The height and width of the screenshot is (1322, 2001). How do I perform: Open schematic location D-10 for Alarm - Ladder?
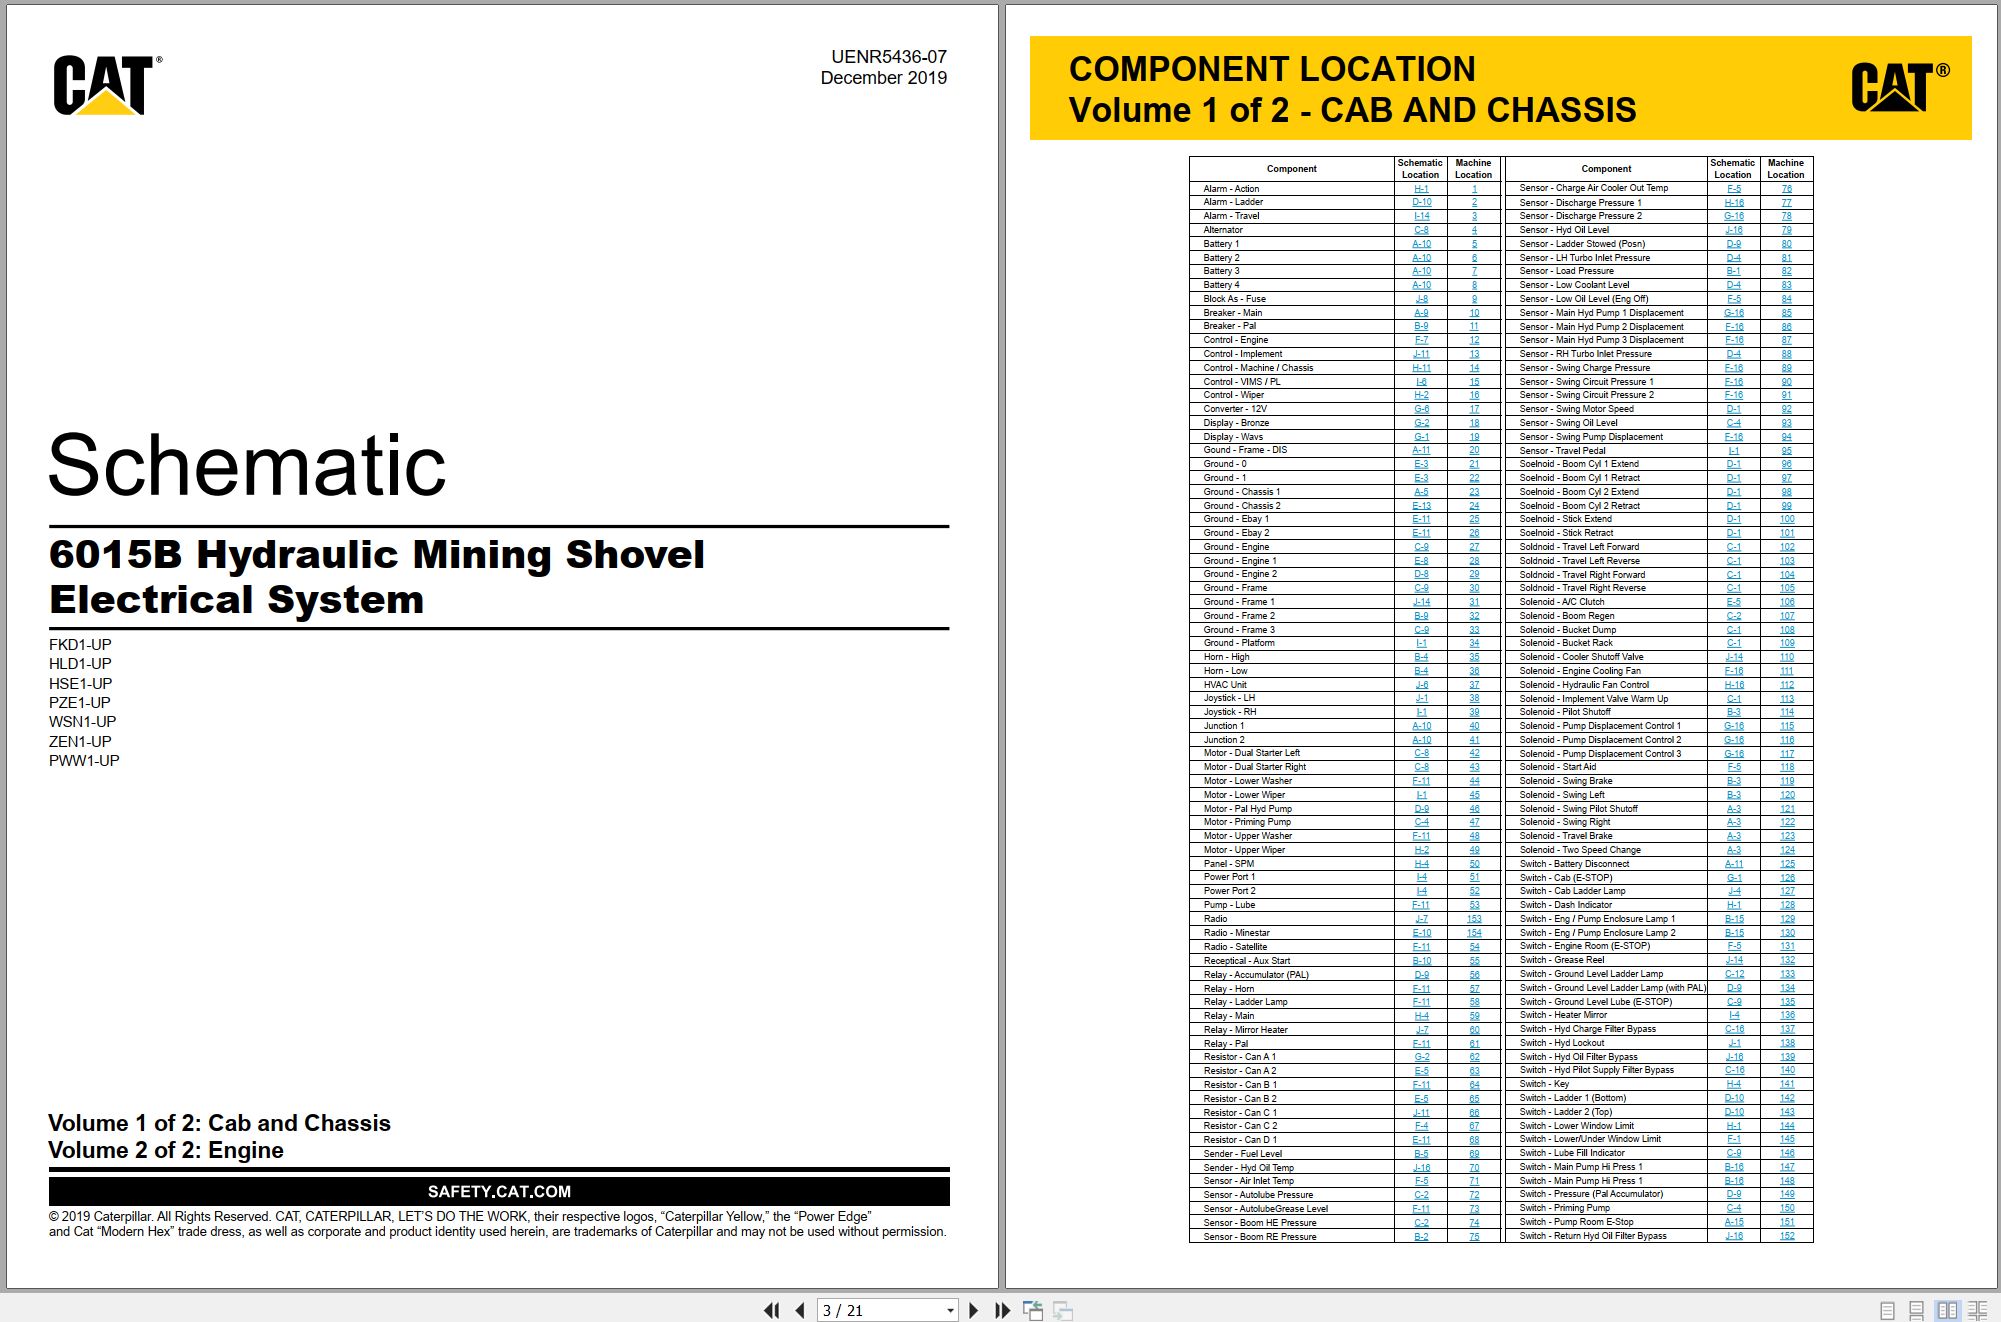(x=1421, y=202)
